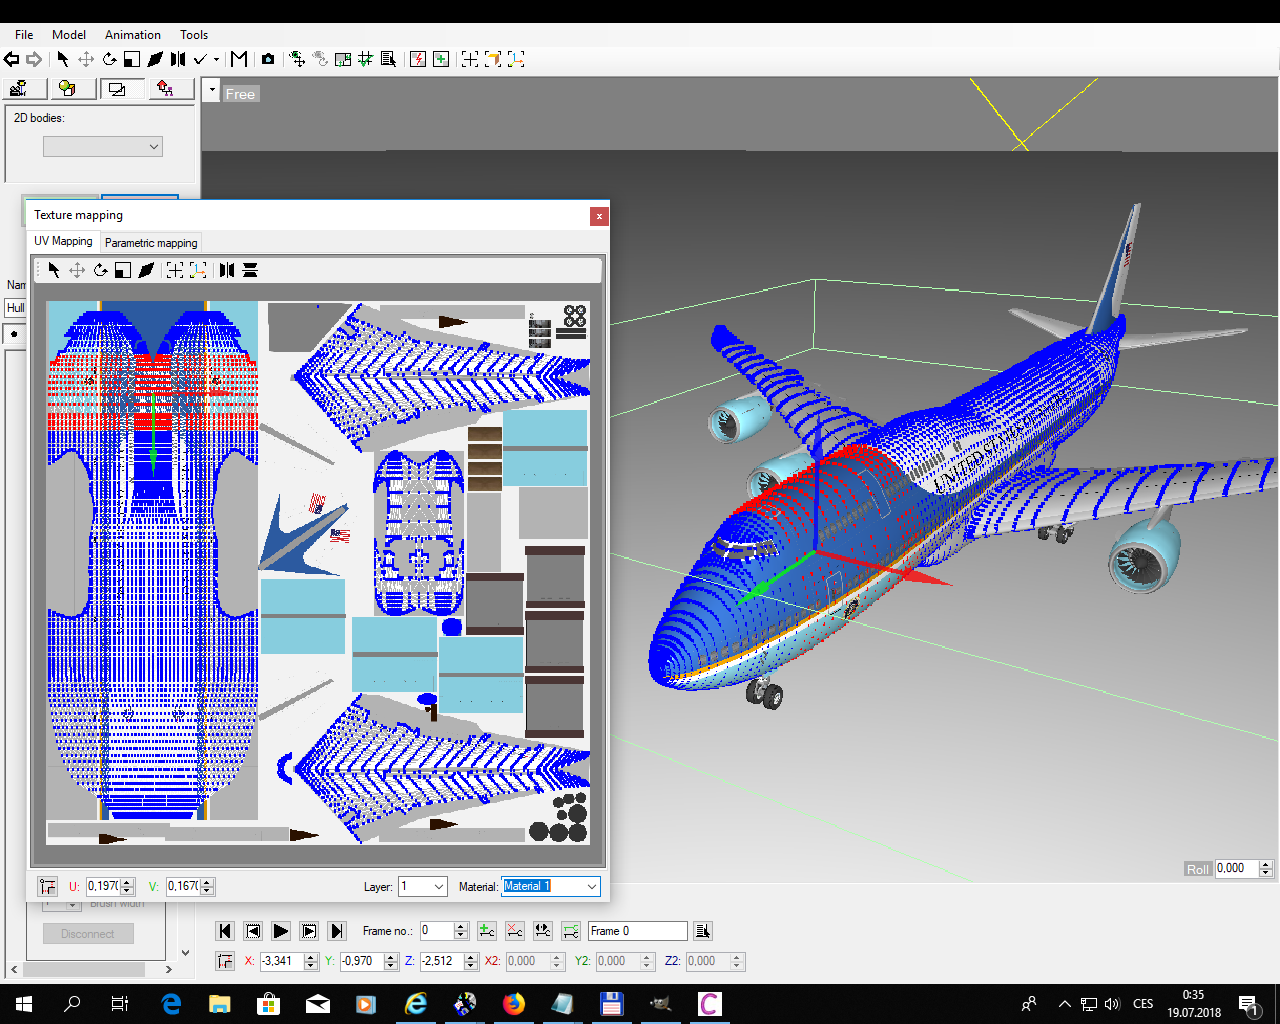Open the 2D bodies dropdown

coord(103,147)
